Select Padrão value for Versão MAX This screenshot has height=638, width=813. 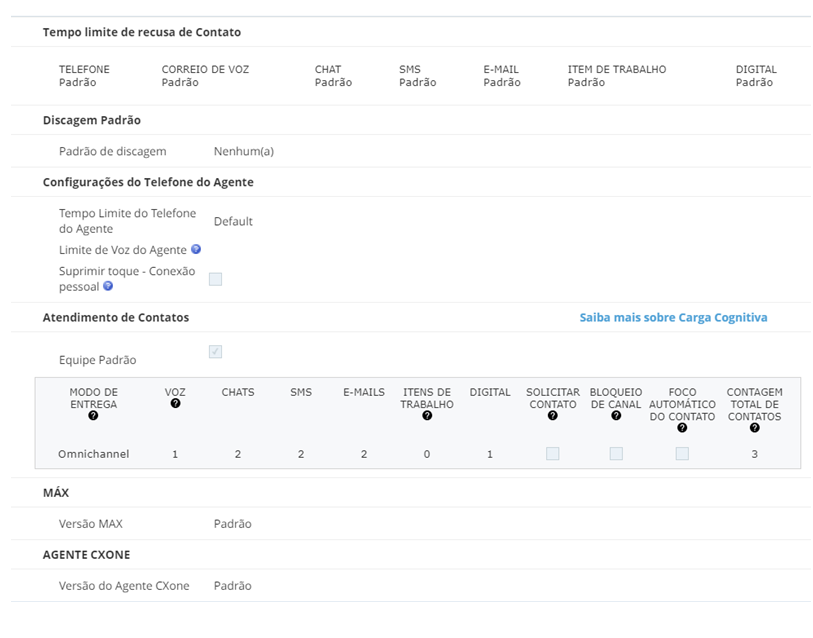(232, 524)
